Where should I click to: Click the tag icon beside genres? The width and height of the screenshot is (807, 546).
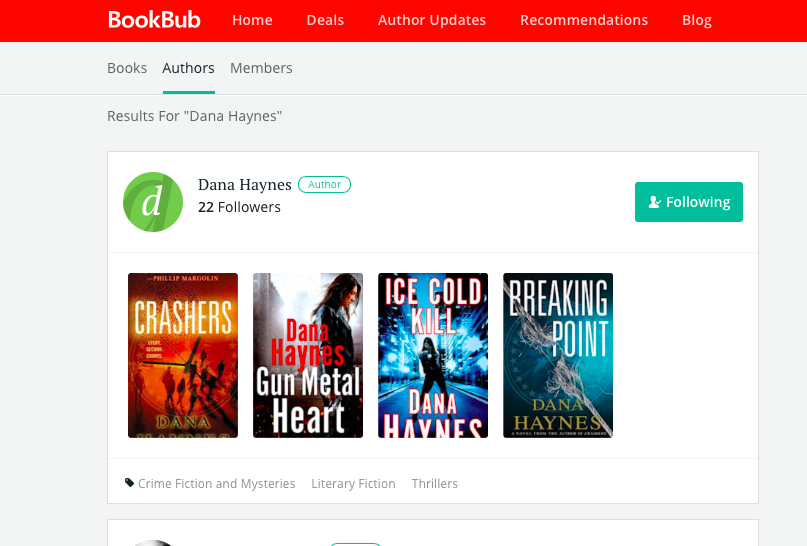[x=129, y=483]
